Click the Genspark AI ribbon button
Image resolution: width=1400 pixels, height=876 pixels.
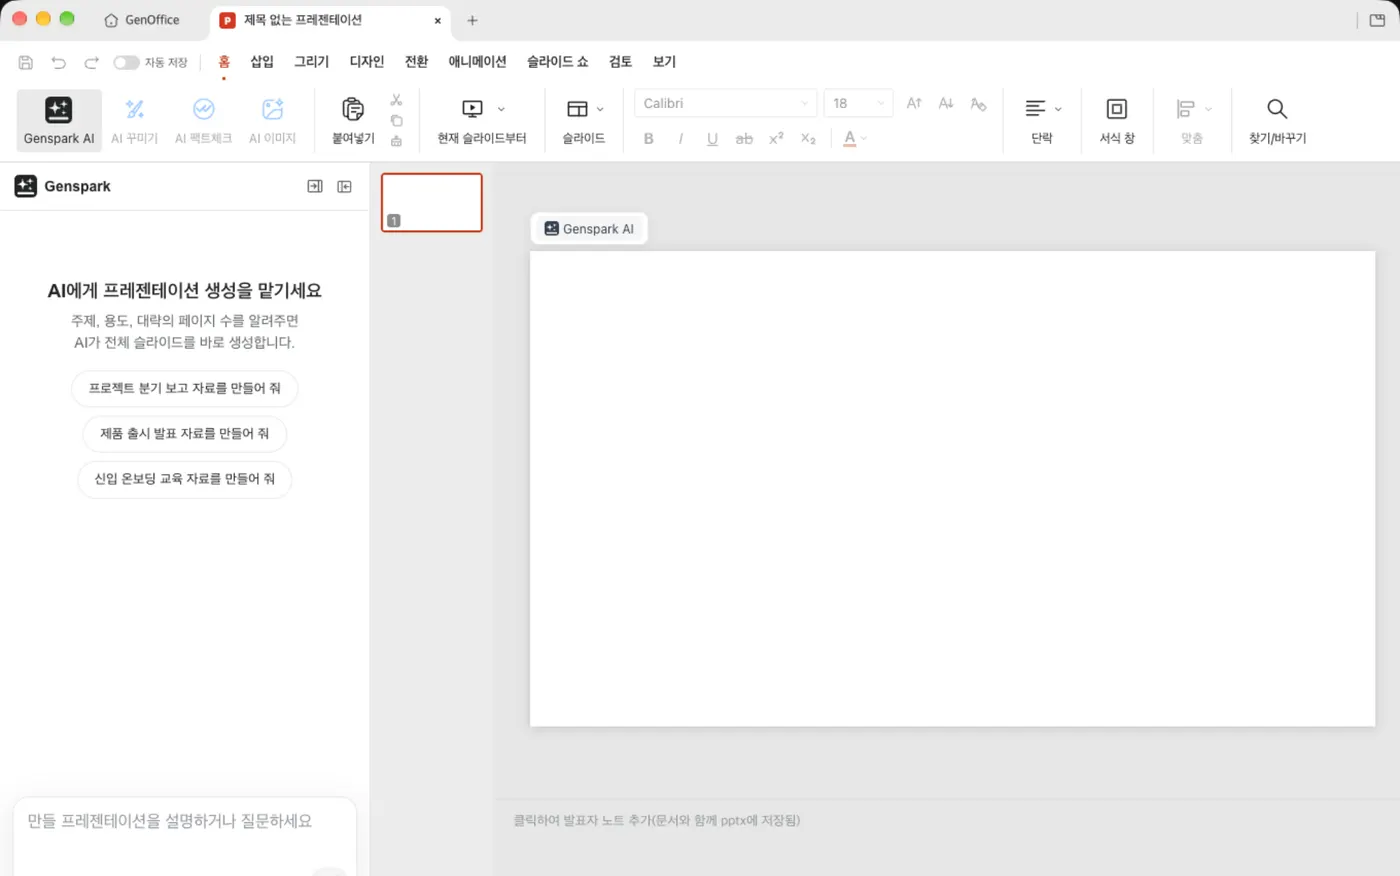point(59,120)
